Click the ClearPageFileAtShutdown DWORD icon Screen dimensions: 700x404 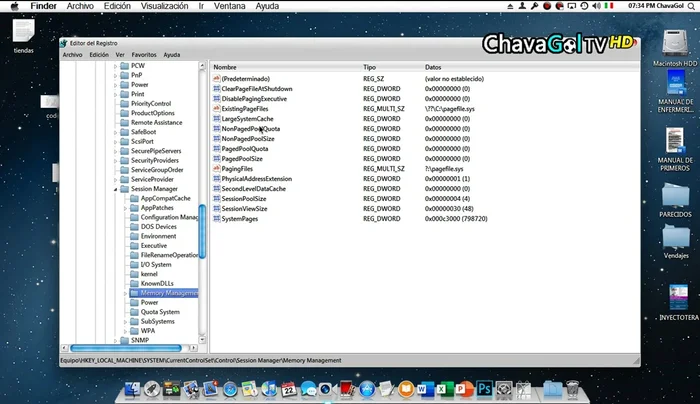point(217,88)
